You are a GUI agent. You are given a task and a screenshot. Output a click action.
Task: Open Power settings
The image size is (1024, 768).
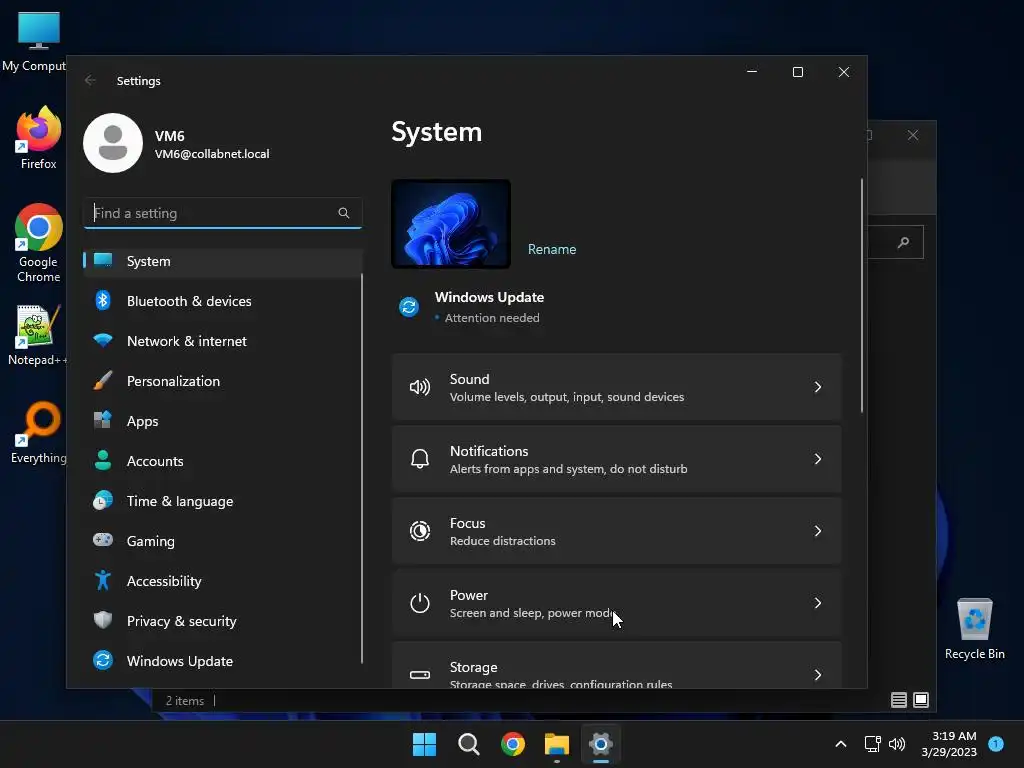[616, 603]
